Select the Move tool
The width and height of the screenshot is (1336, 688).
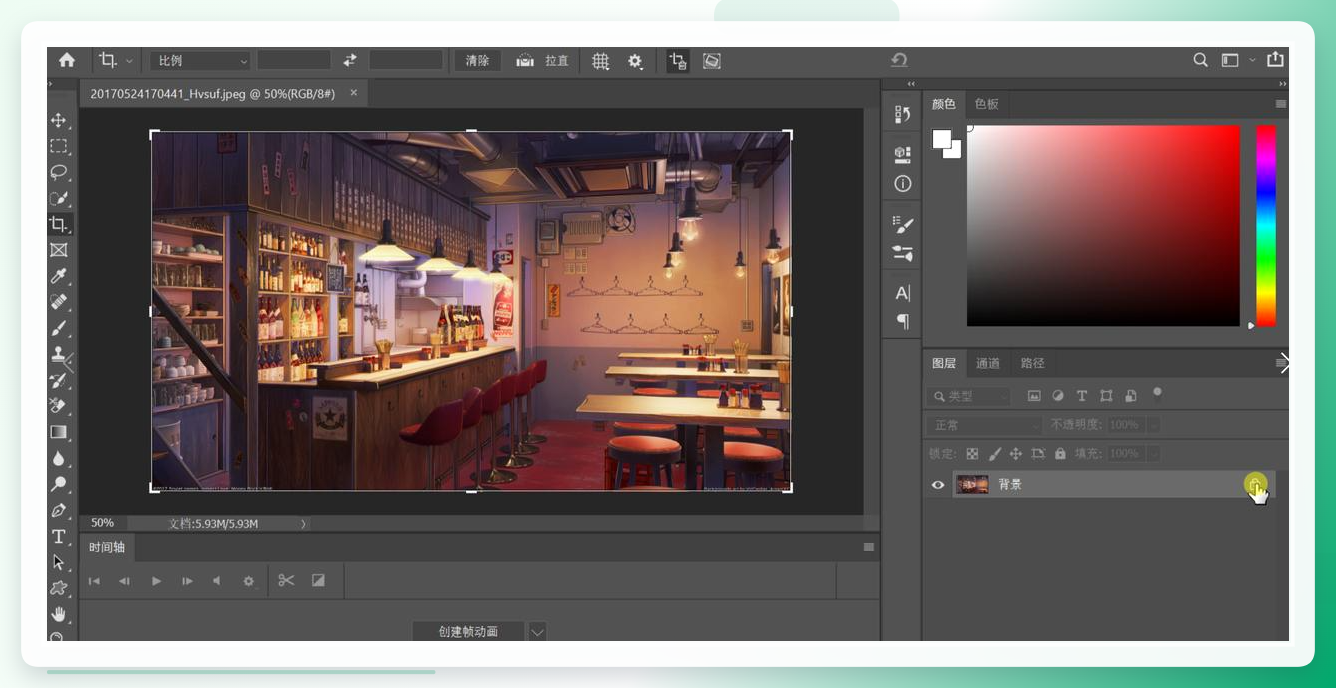pos(59,120)
